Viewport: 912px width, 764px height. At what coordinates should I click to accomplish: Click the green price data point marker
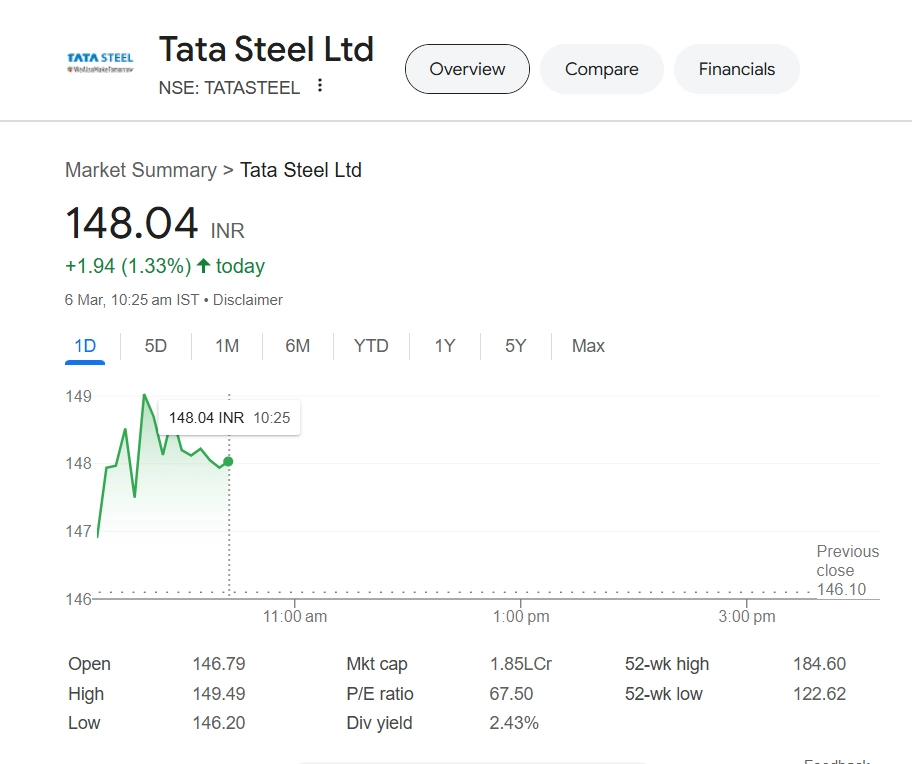(x=228, y=461)
